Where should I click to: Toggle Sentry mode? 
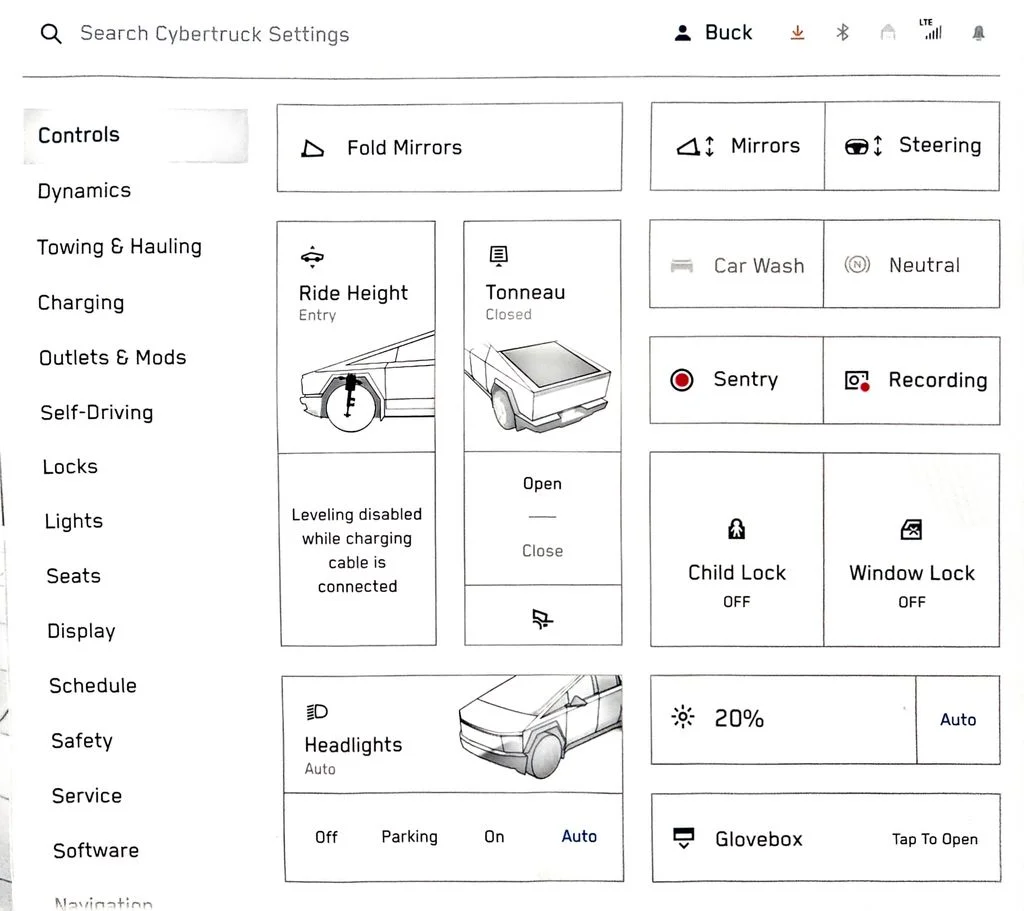736,380
